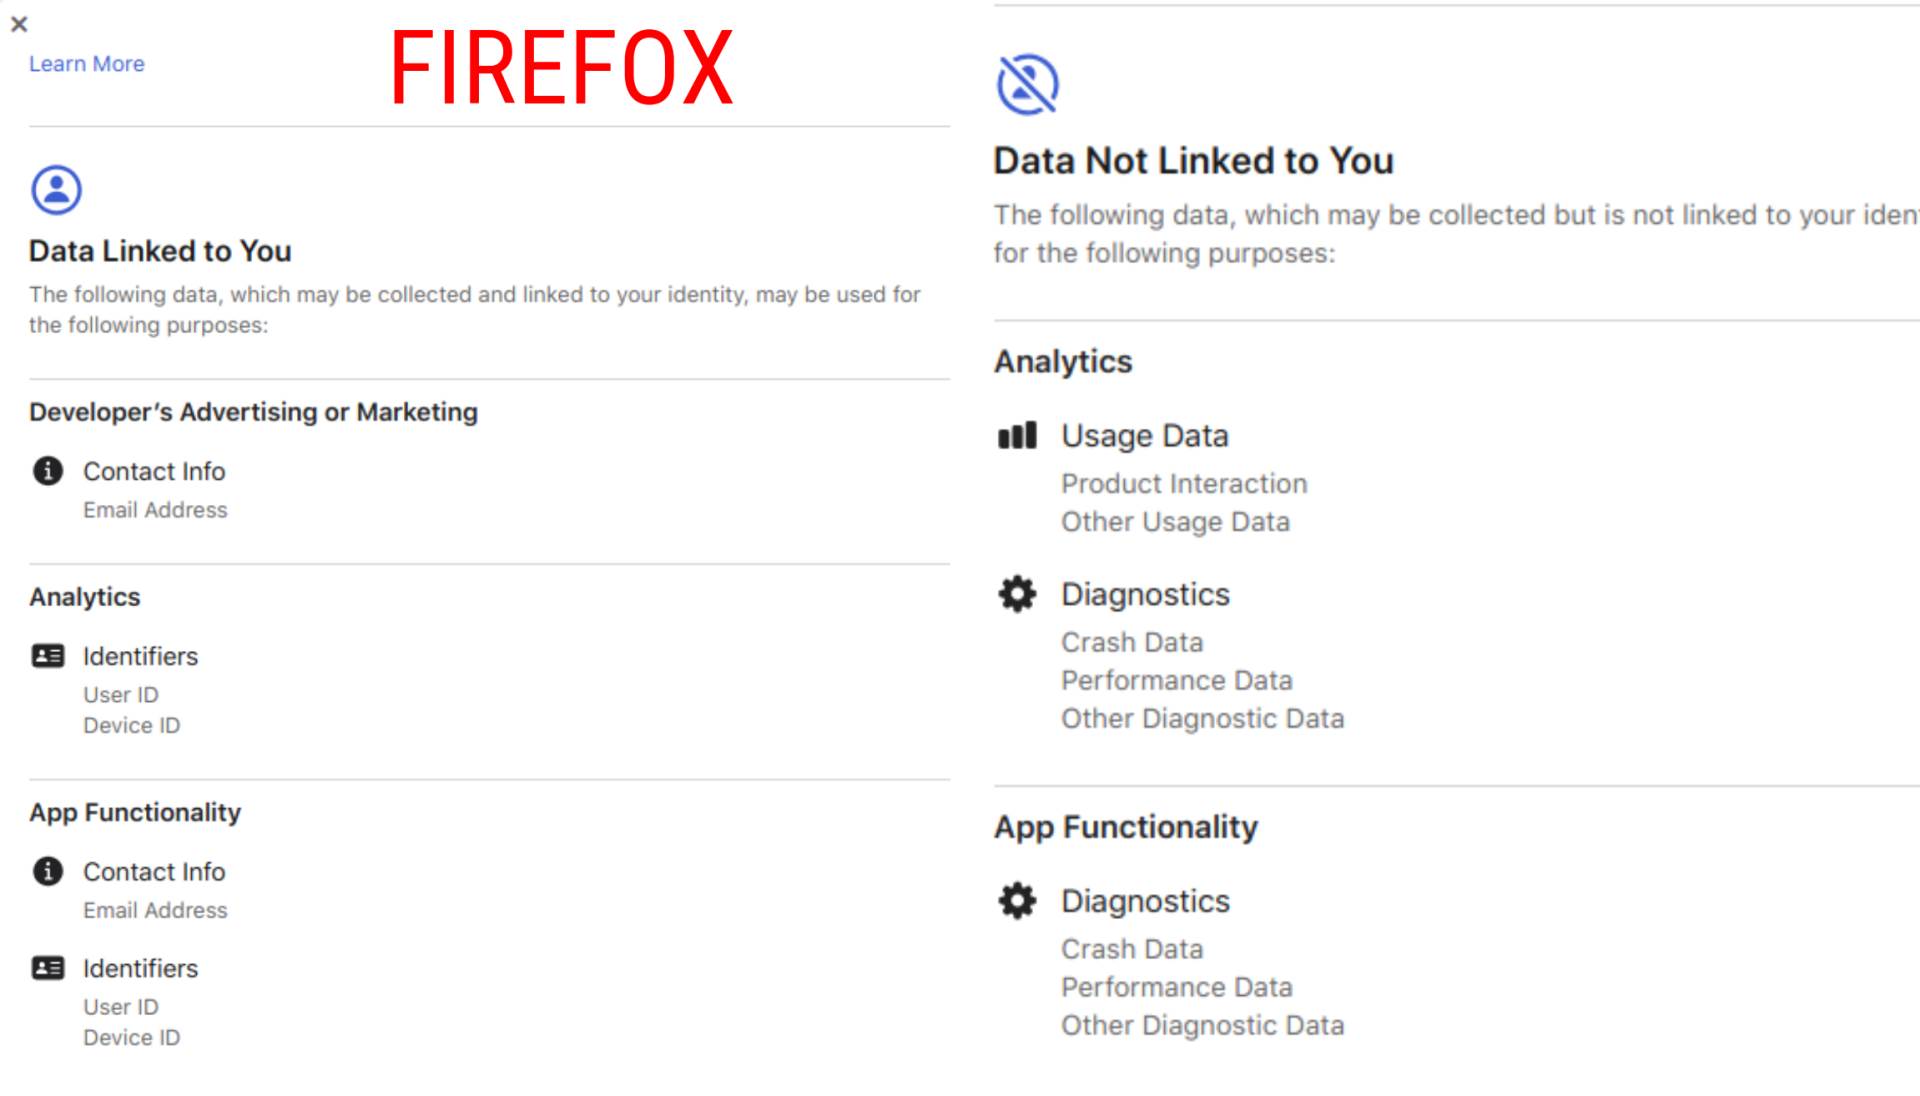This screenshot has height=1096, width=1920.
Task: Click the Identifiers icon under App Functionality
Action: tap(46, 968)
